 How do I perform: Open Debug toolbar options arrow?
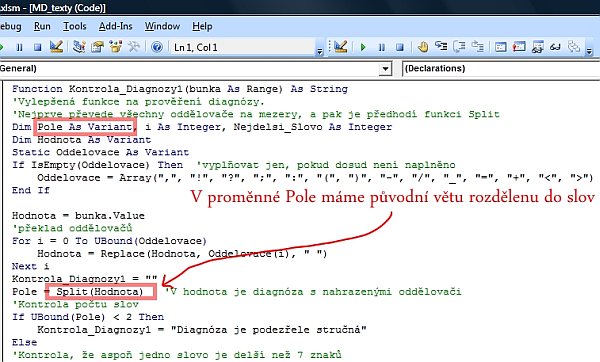(x=589, y=51)
